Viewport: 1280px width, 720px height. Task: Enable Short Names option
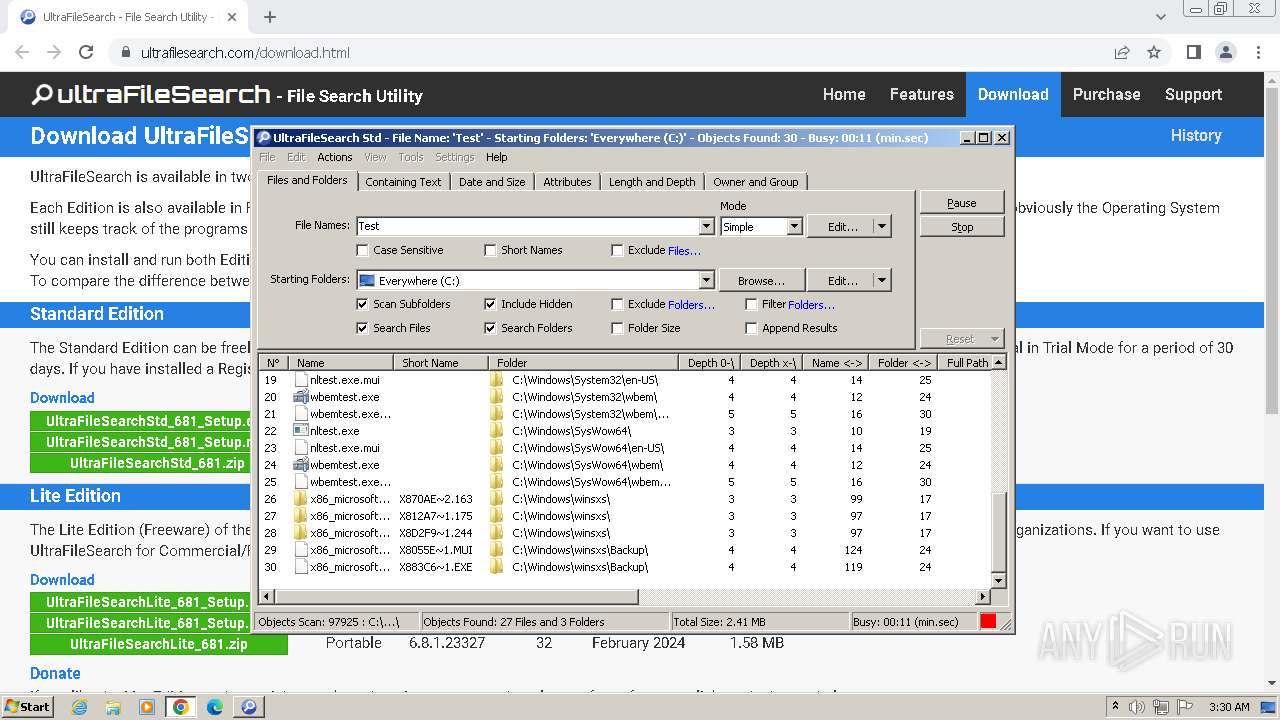point(490,250)
